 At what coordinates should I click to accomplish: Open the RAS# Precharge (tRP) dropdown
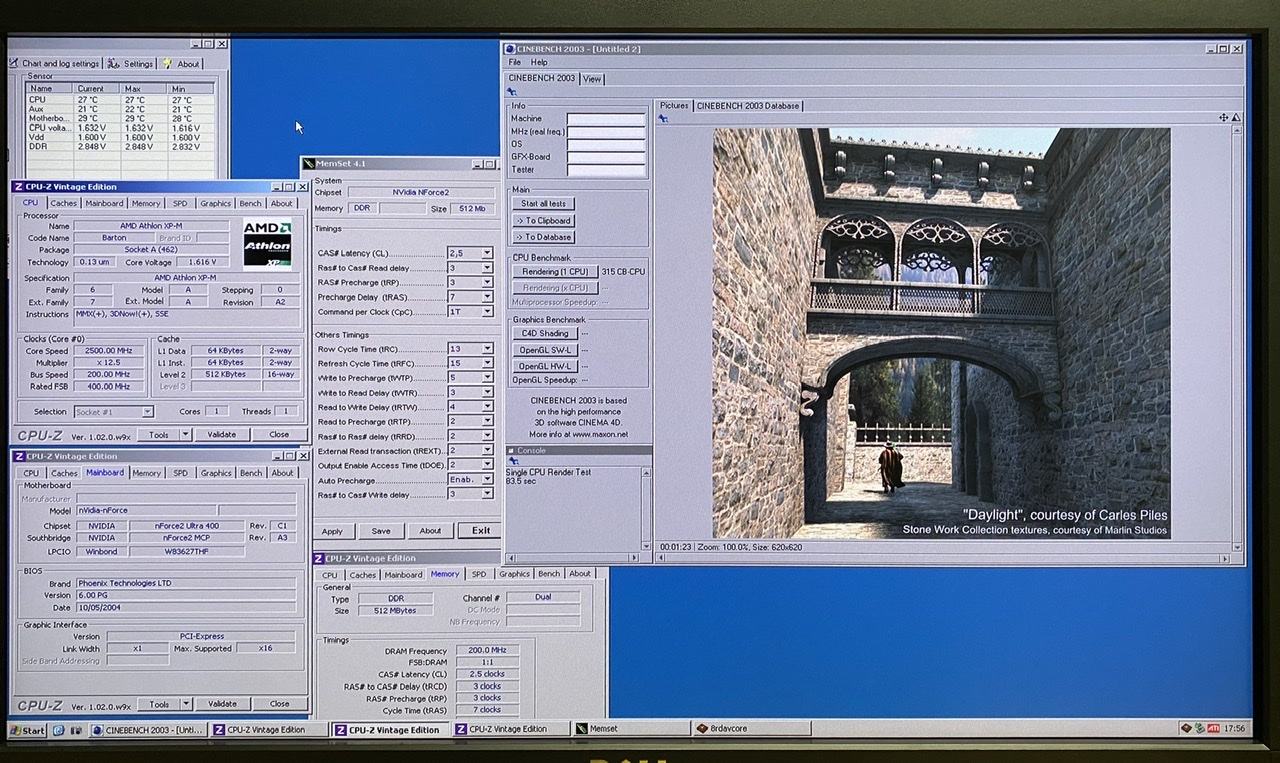[487, 283]
